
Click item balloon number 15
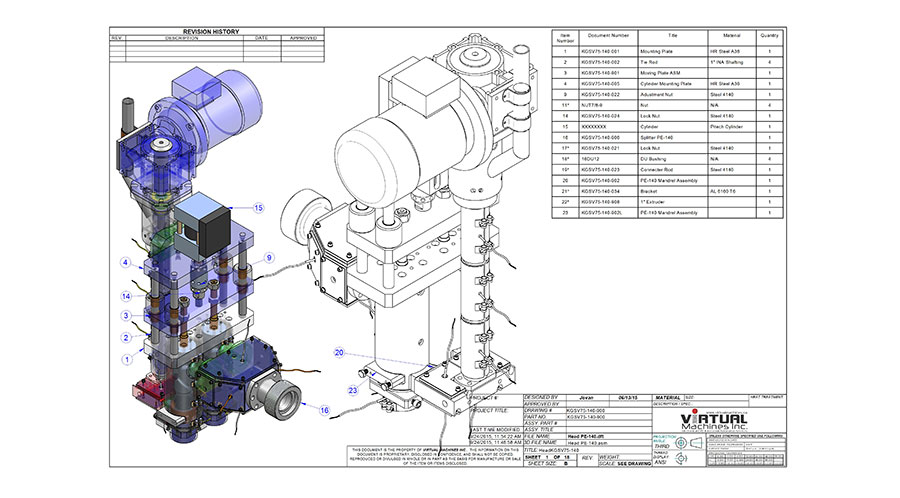258,208
